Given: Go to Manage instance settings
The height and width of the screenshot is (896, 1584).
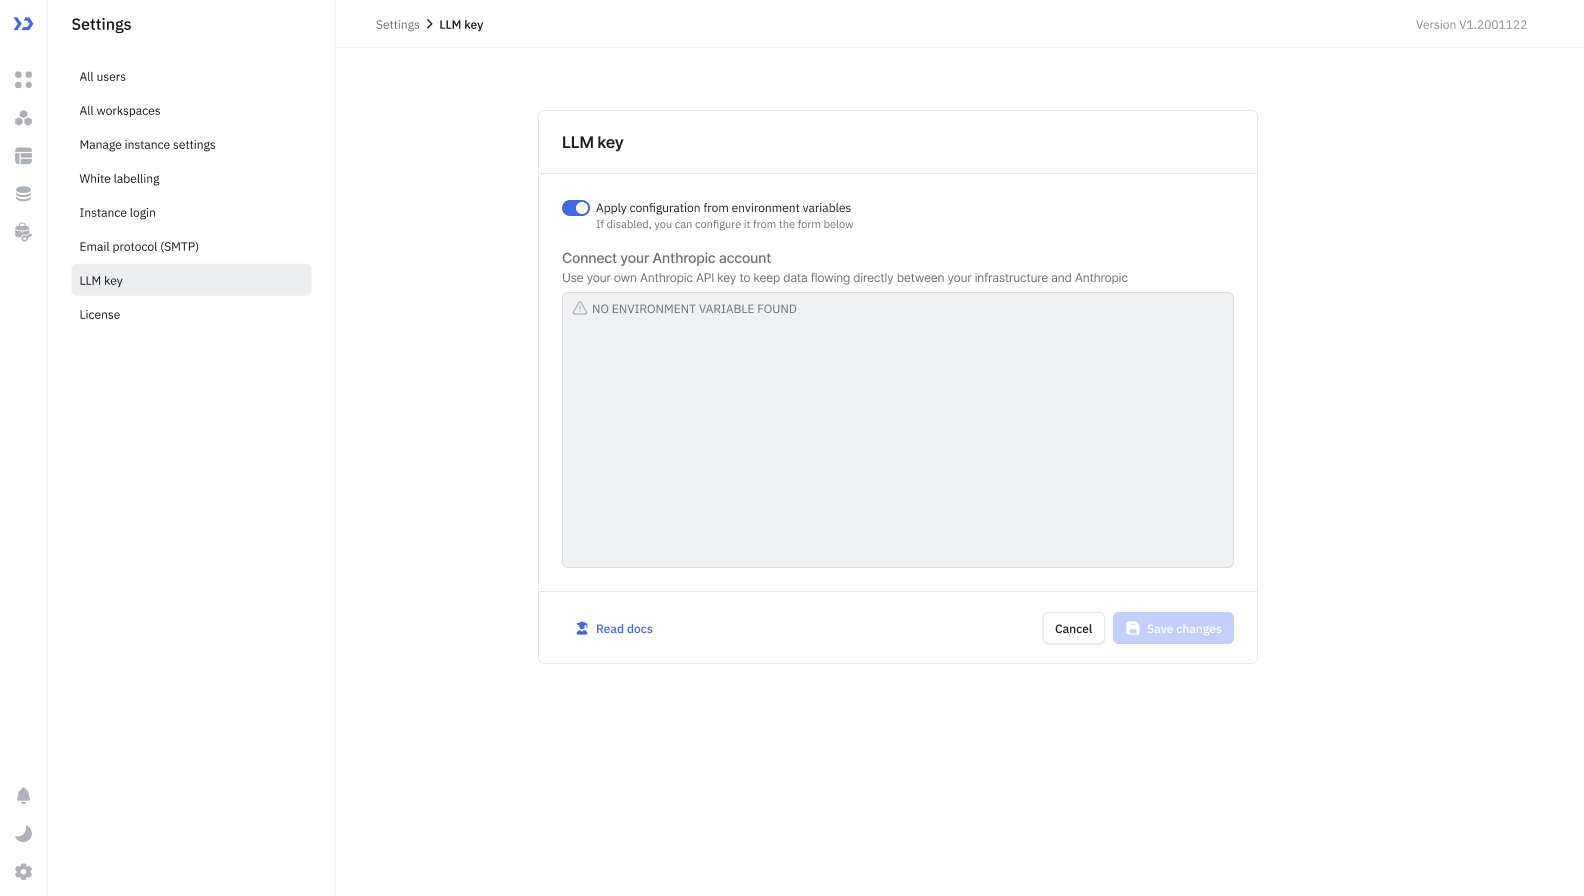Looking at the screenshot, I should point(147,145).
